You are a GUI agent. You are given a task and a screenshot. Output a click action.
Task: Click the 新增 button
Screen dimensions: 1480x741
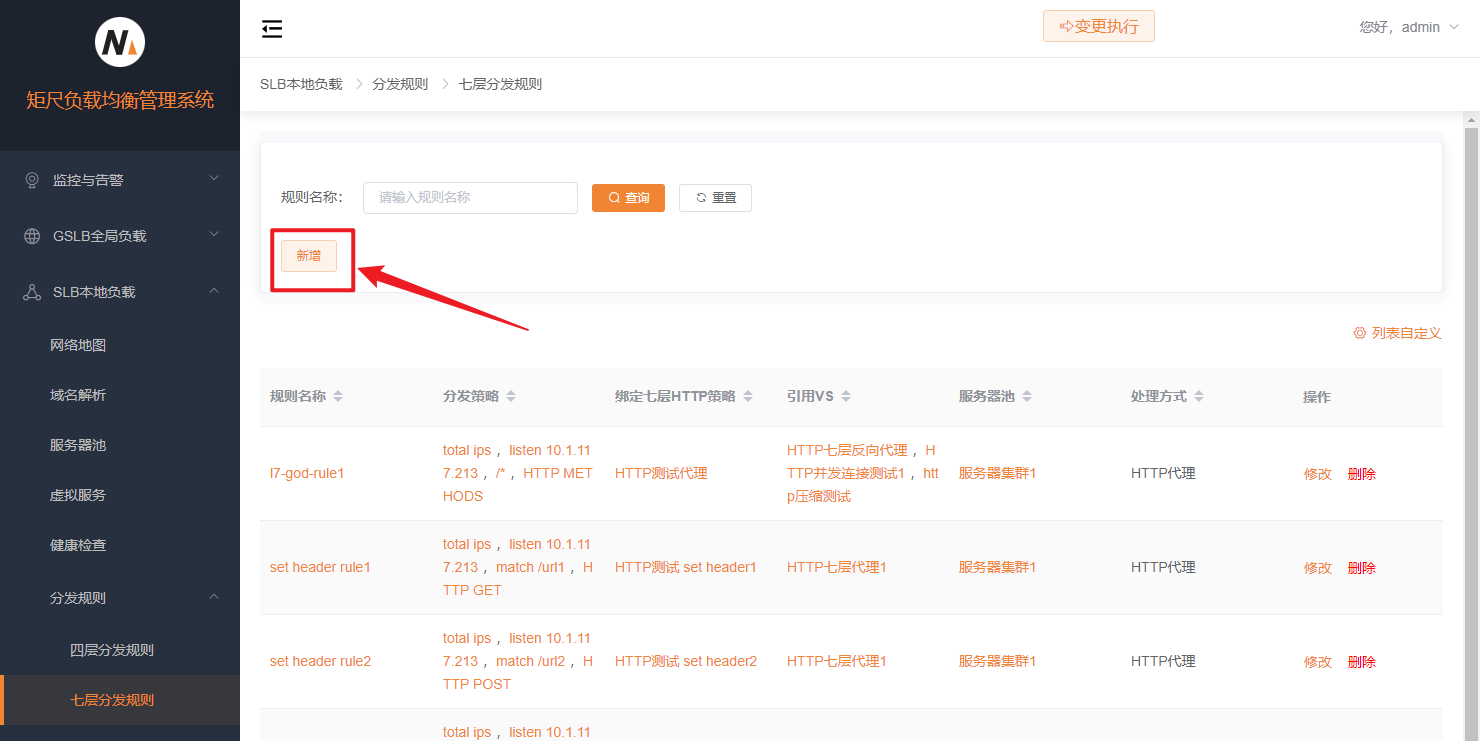[309, 256]
